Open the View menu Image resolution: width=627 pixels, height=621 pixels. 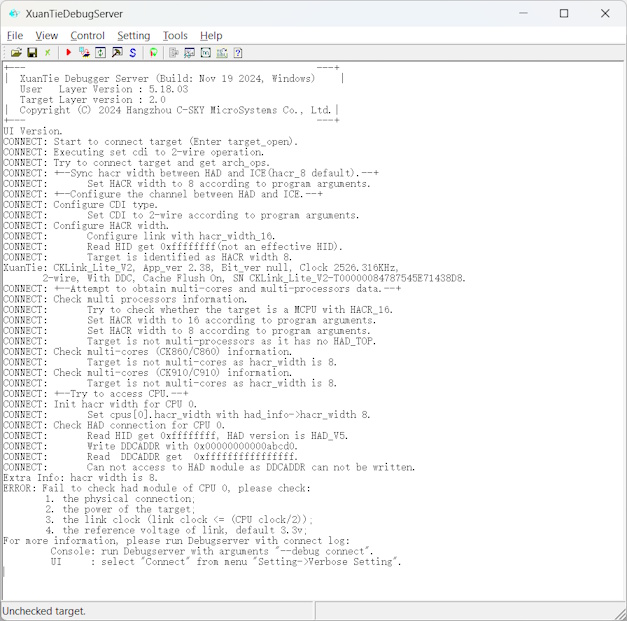47,35
